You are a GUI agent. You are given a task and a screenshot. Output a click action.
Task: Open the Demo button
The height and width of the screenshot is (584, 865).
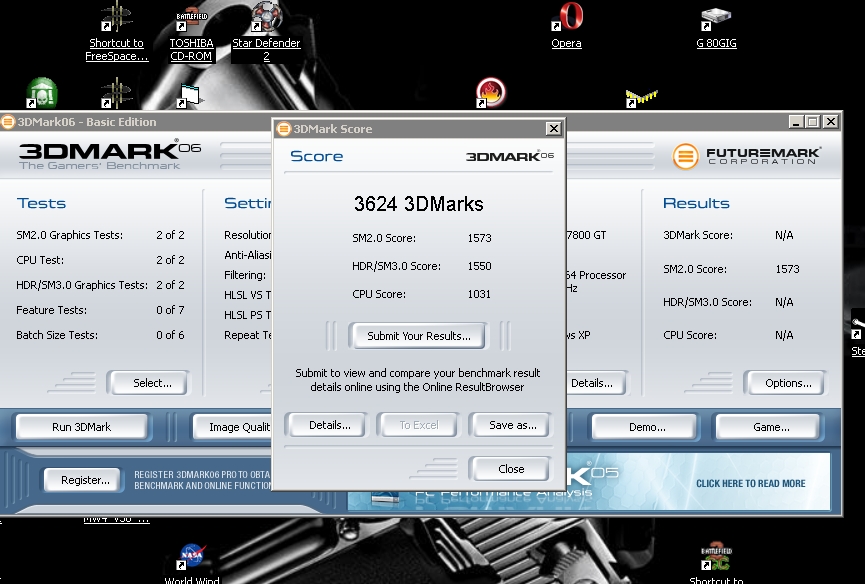tap(647, 427)
